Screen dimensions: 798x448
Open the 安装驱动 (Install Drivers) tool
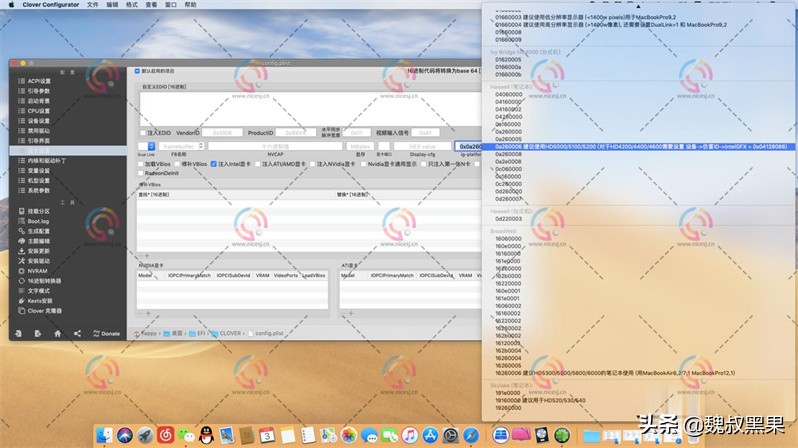[x=34, y=261]
